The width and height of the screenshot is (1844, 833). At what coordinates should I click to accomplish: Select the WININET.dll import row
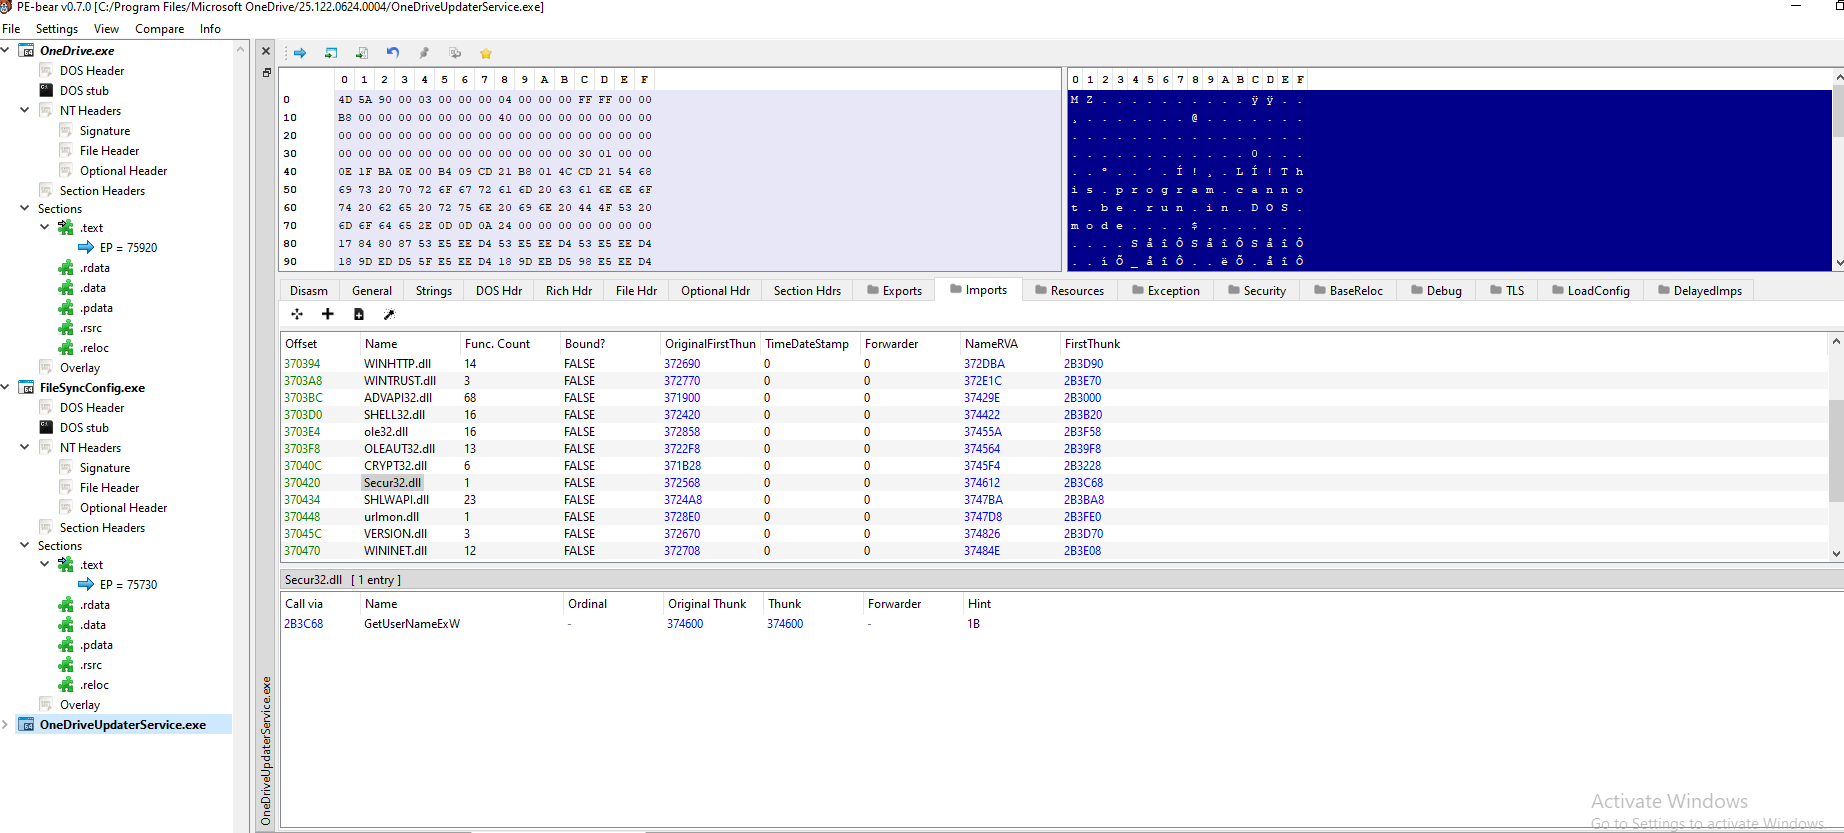pyautogui.click(x=1055, y=550)
